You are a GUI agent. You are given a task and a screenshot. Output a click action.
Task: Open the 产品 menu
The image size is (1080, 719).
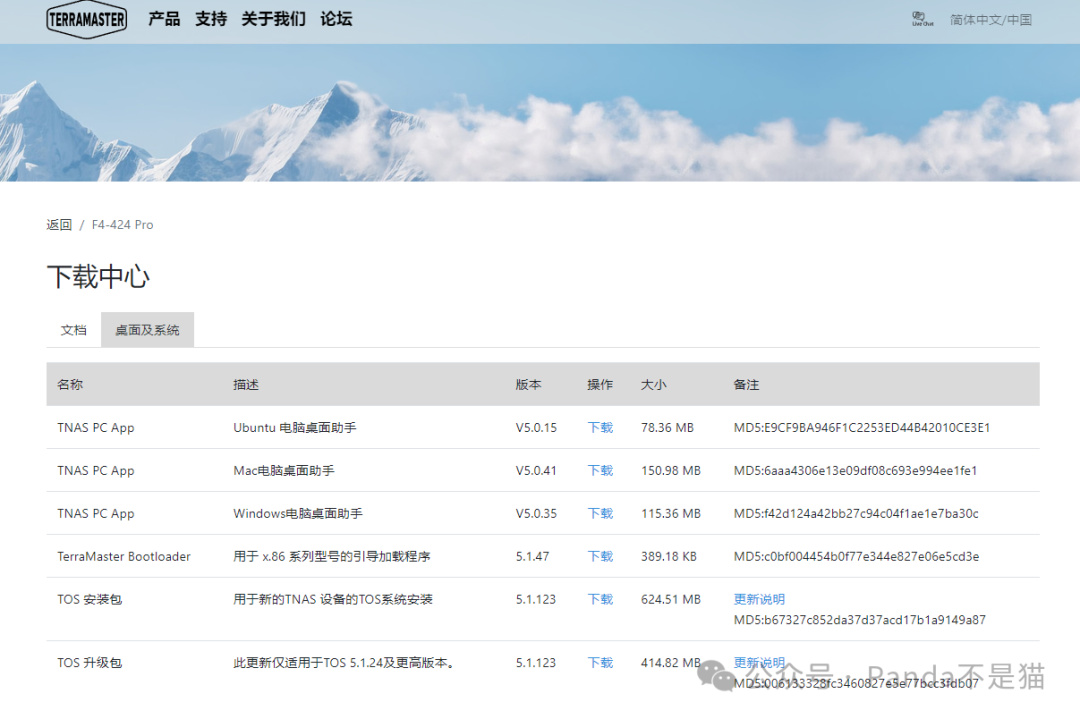point(164,19)
